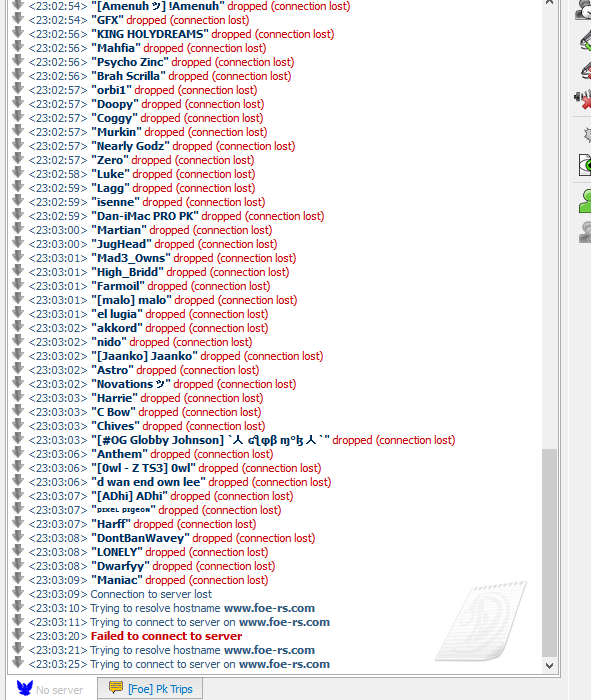Click the mute speakers icon with red X
Viewport: 591px width, 700px height.
point(583,99)
